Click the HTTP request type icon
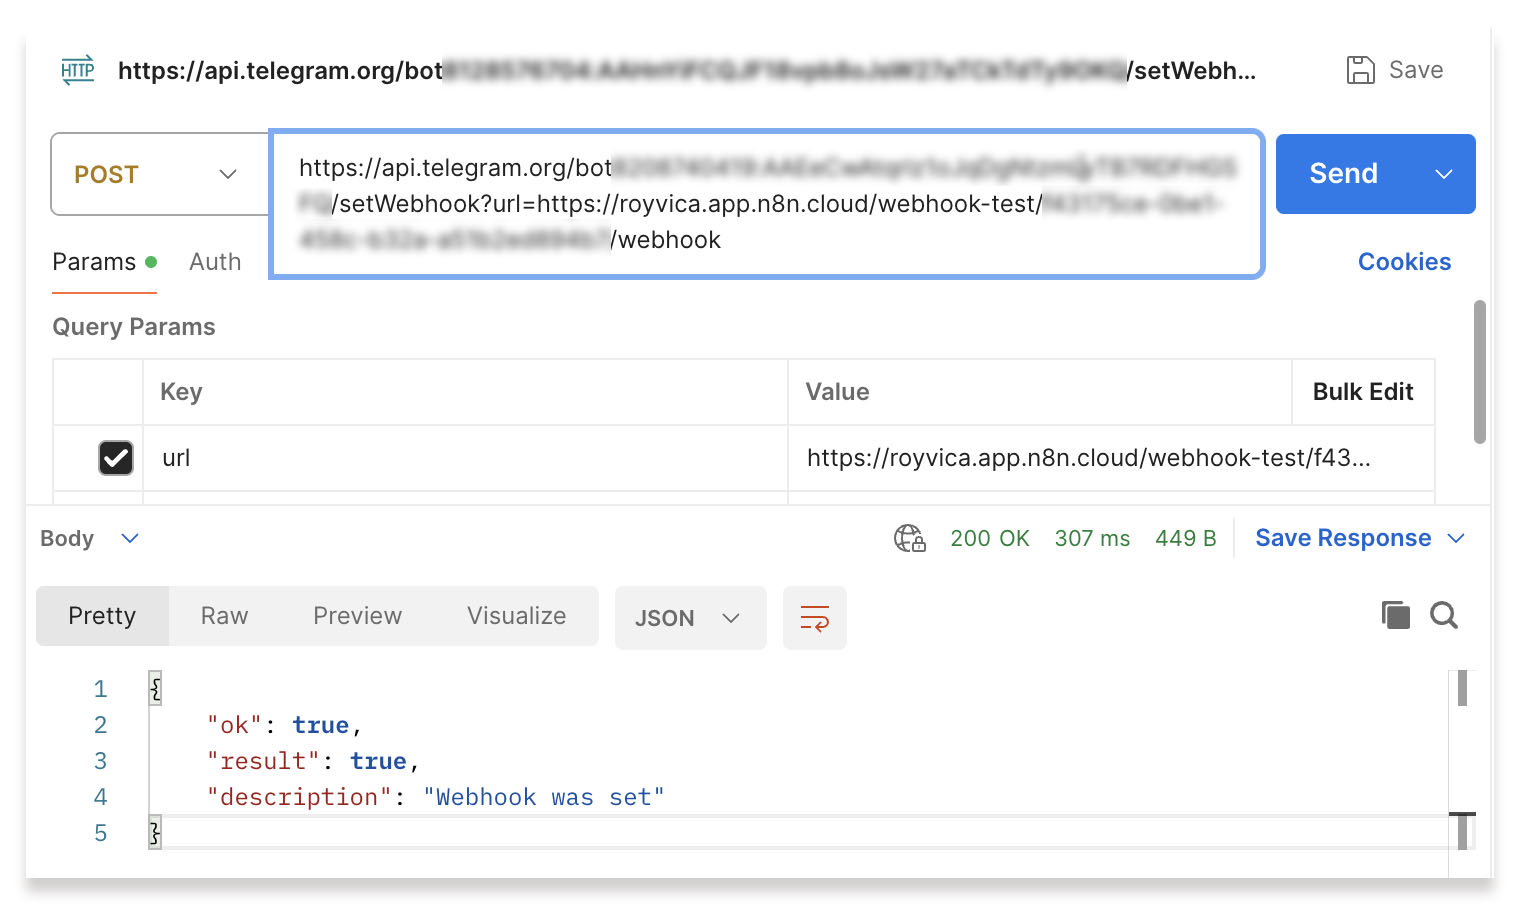1521x911 pixels. pos(78,70)
